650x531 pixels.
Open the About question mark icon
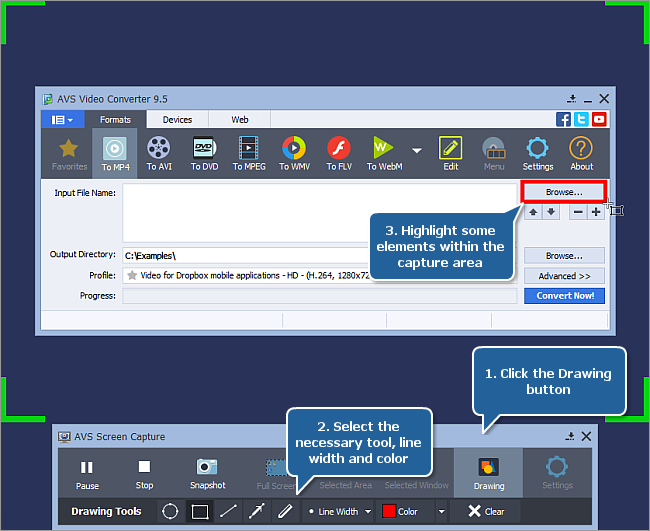pos(581,153)
